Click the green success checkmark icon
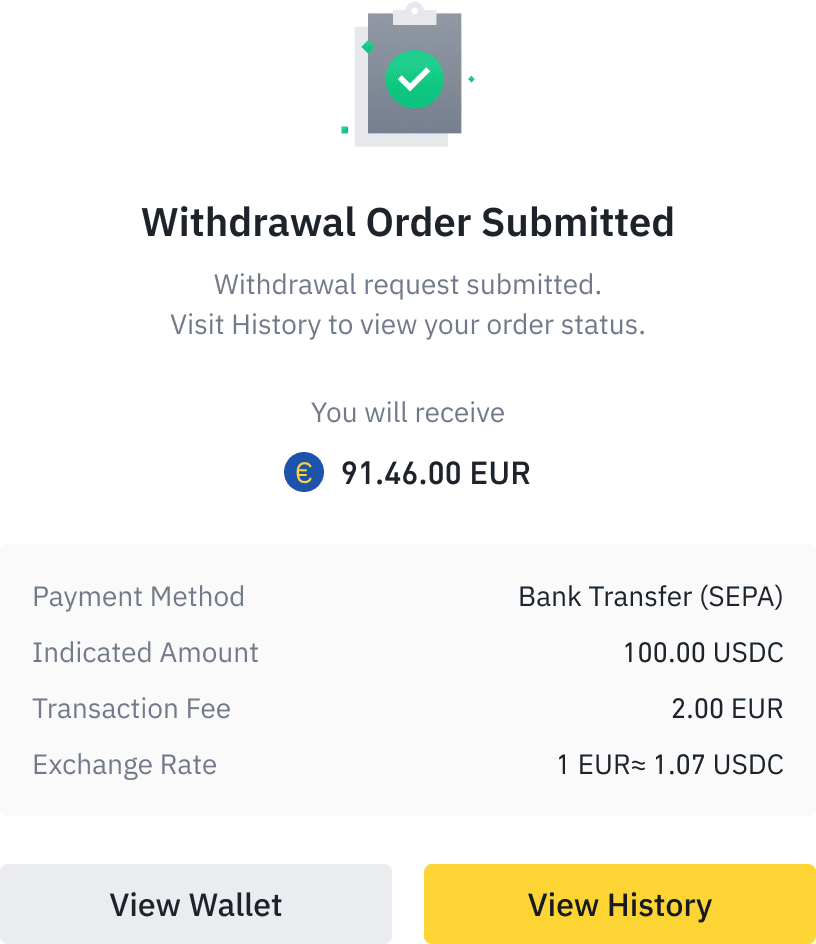 pos(414,78)
